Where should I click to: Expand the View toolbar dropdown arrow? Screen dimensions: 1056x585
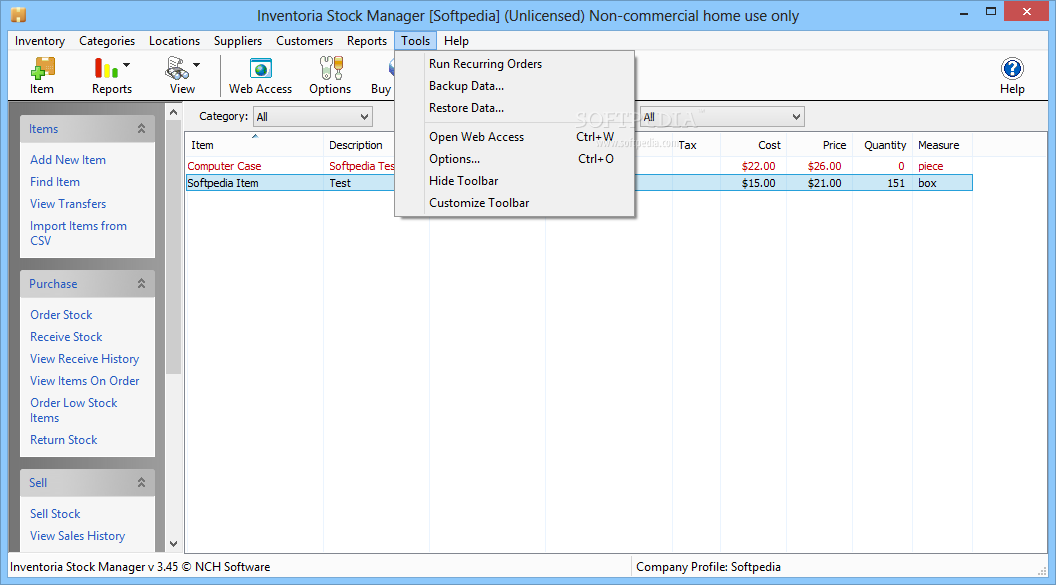196,65
